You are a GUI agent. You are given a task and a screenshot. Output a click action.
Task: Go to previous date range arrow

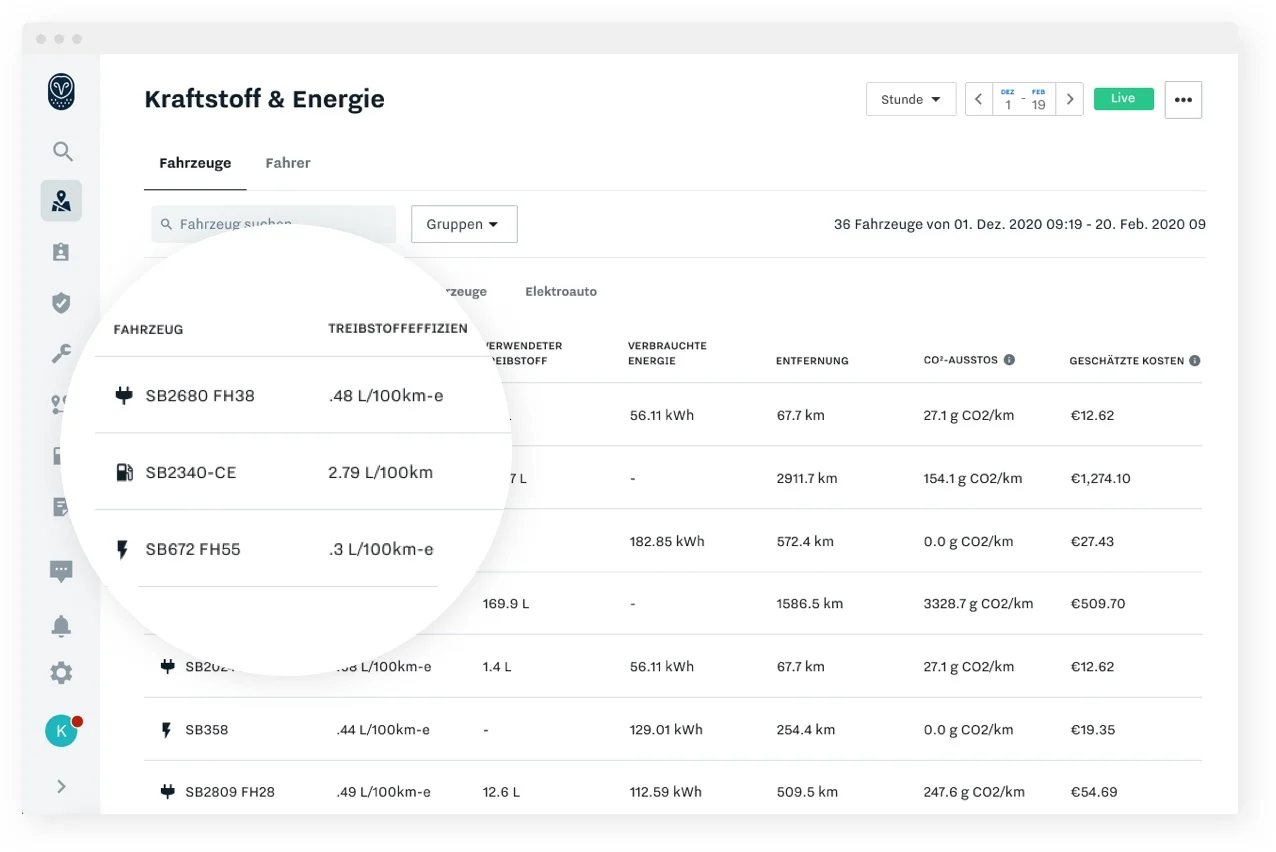coord(978,100)
